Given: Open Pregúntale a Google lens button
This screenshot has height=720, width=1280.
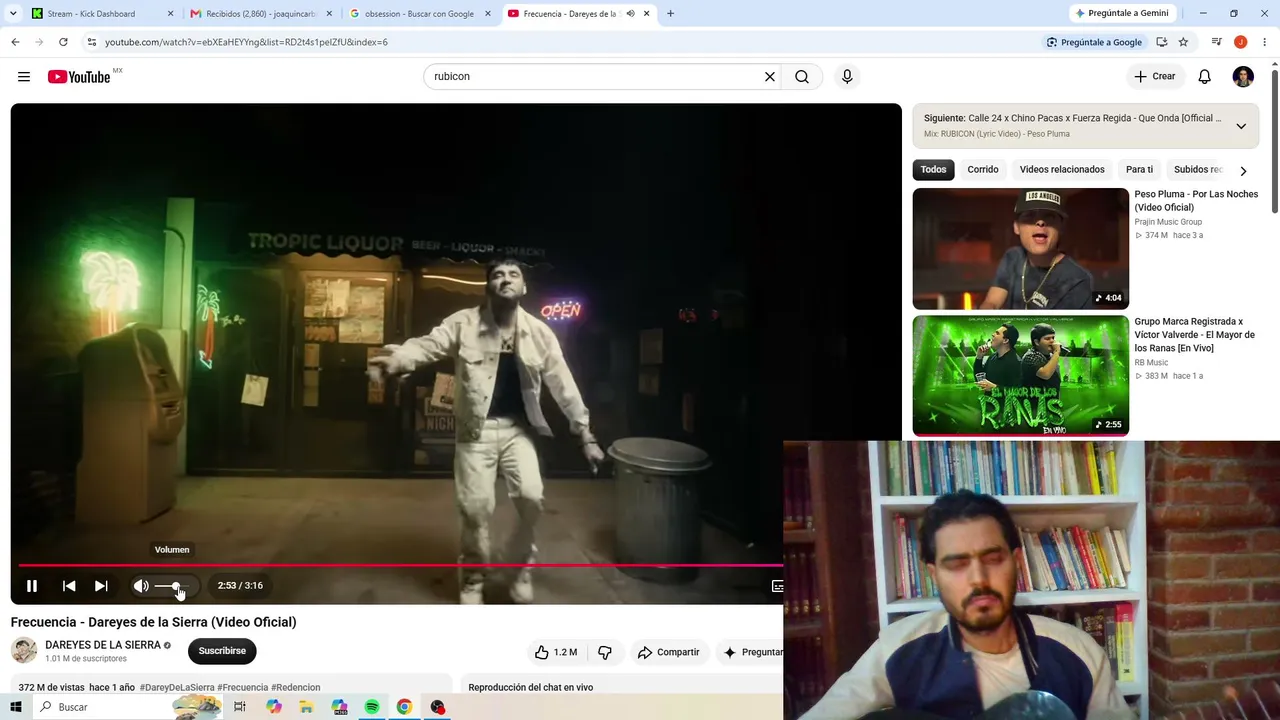Looking at the screenshot, I should (x=1094, y=42).
